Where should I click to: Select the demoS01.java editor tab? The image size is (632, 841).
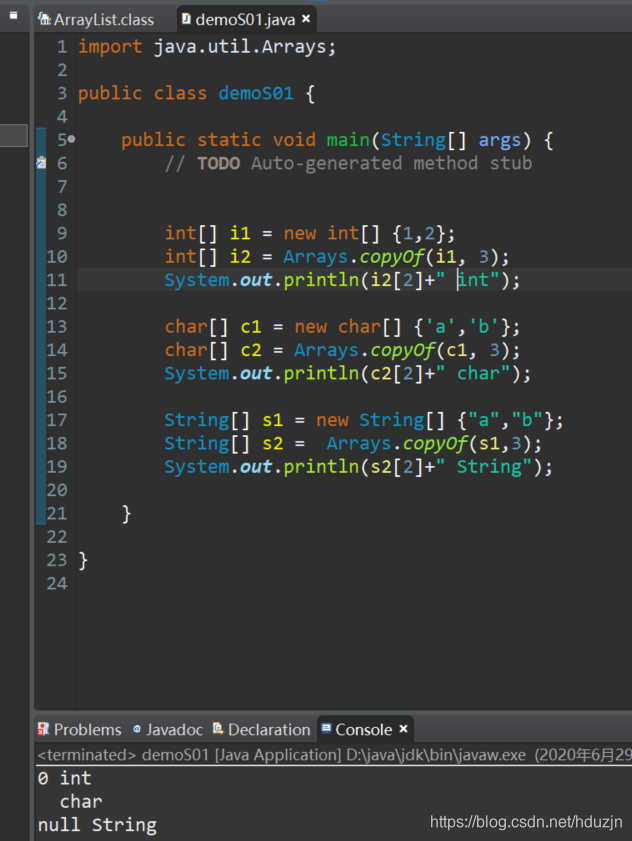point(245,20)
